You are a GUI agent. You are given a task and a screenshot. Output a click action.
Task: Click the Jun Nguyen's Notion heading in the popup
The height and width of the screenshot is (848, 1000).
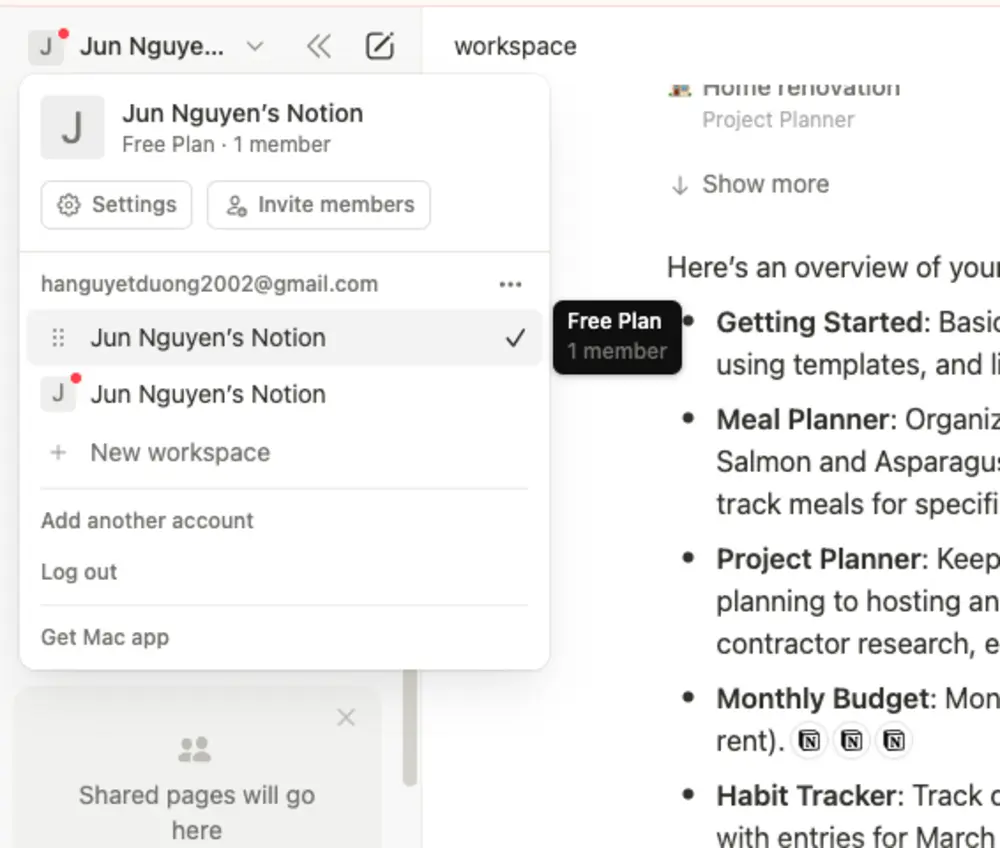tap(243, 113)
